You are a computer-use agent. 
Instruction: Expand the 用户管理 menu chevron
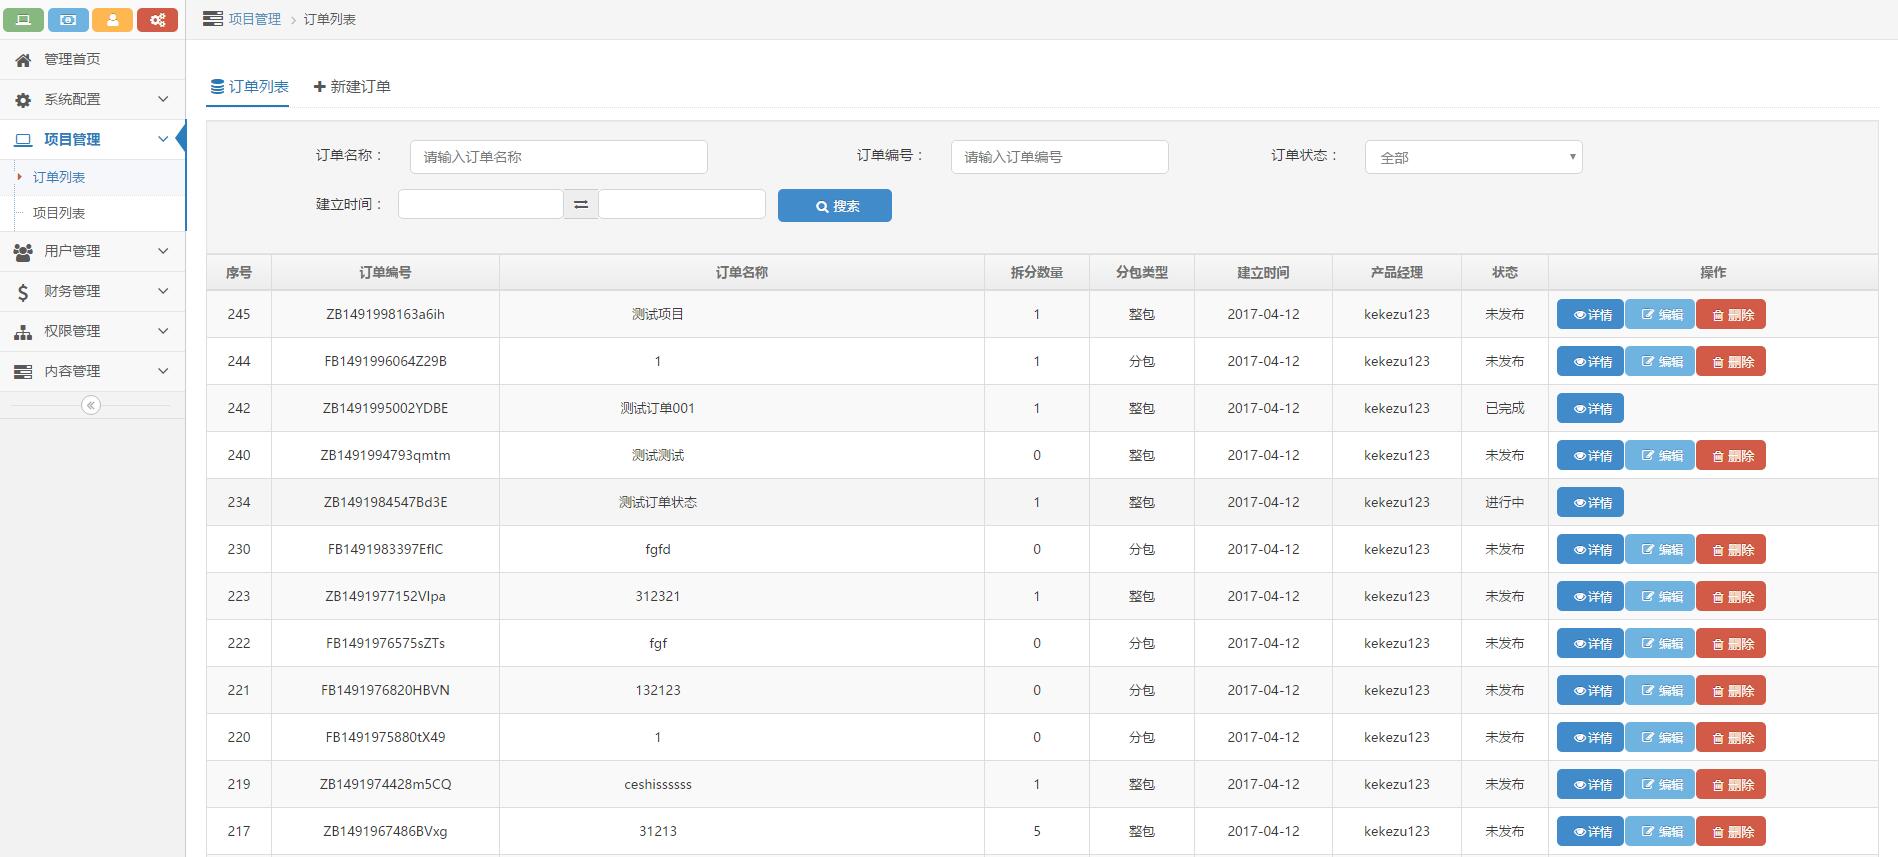(x=163, y=251)
